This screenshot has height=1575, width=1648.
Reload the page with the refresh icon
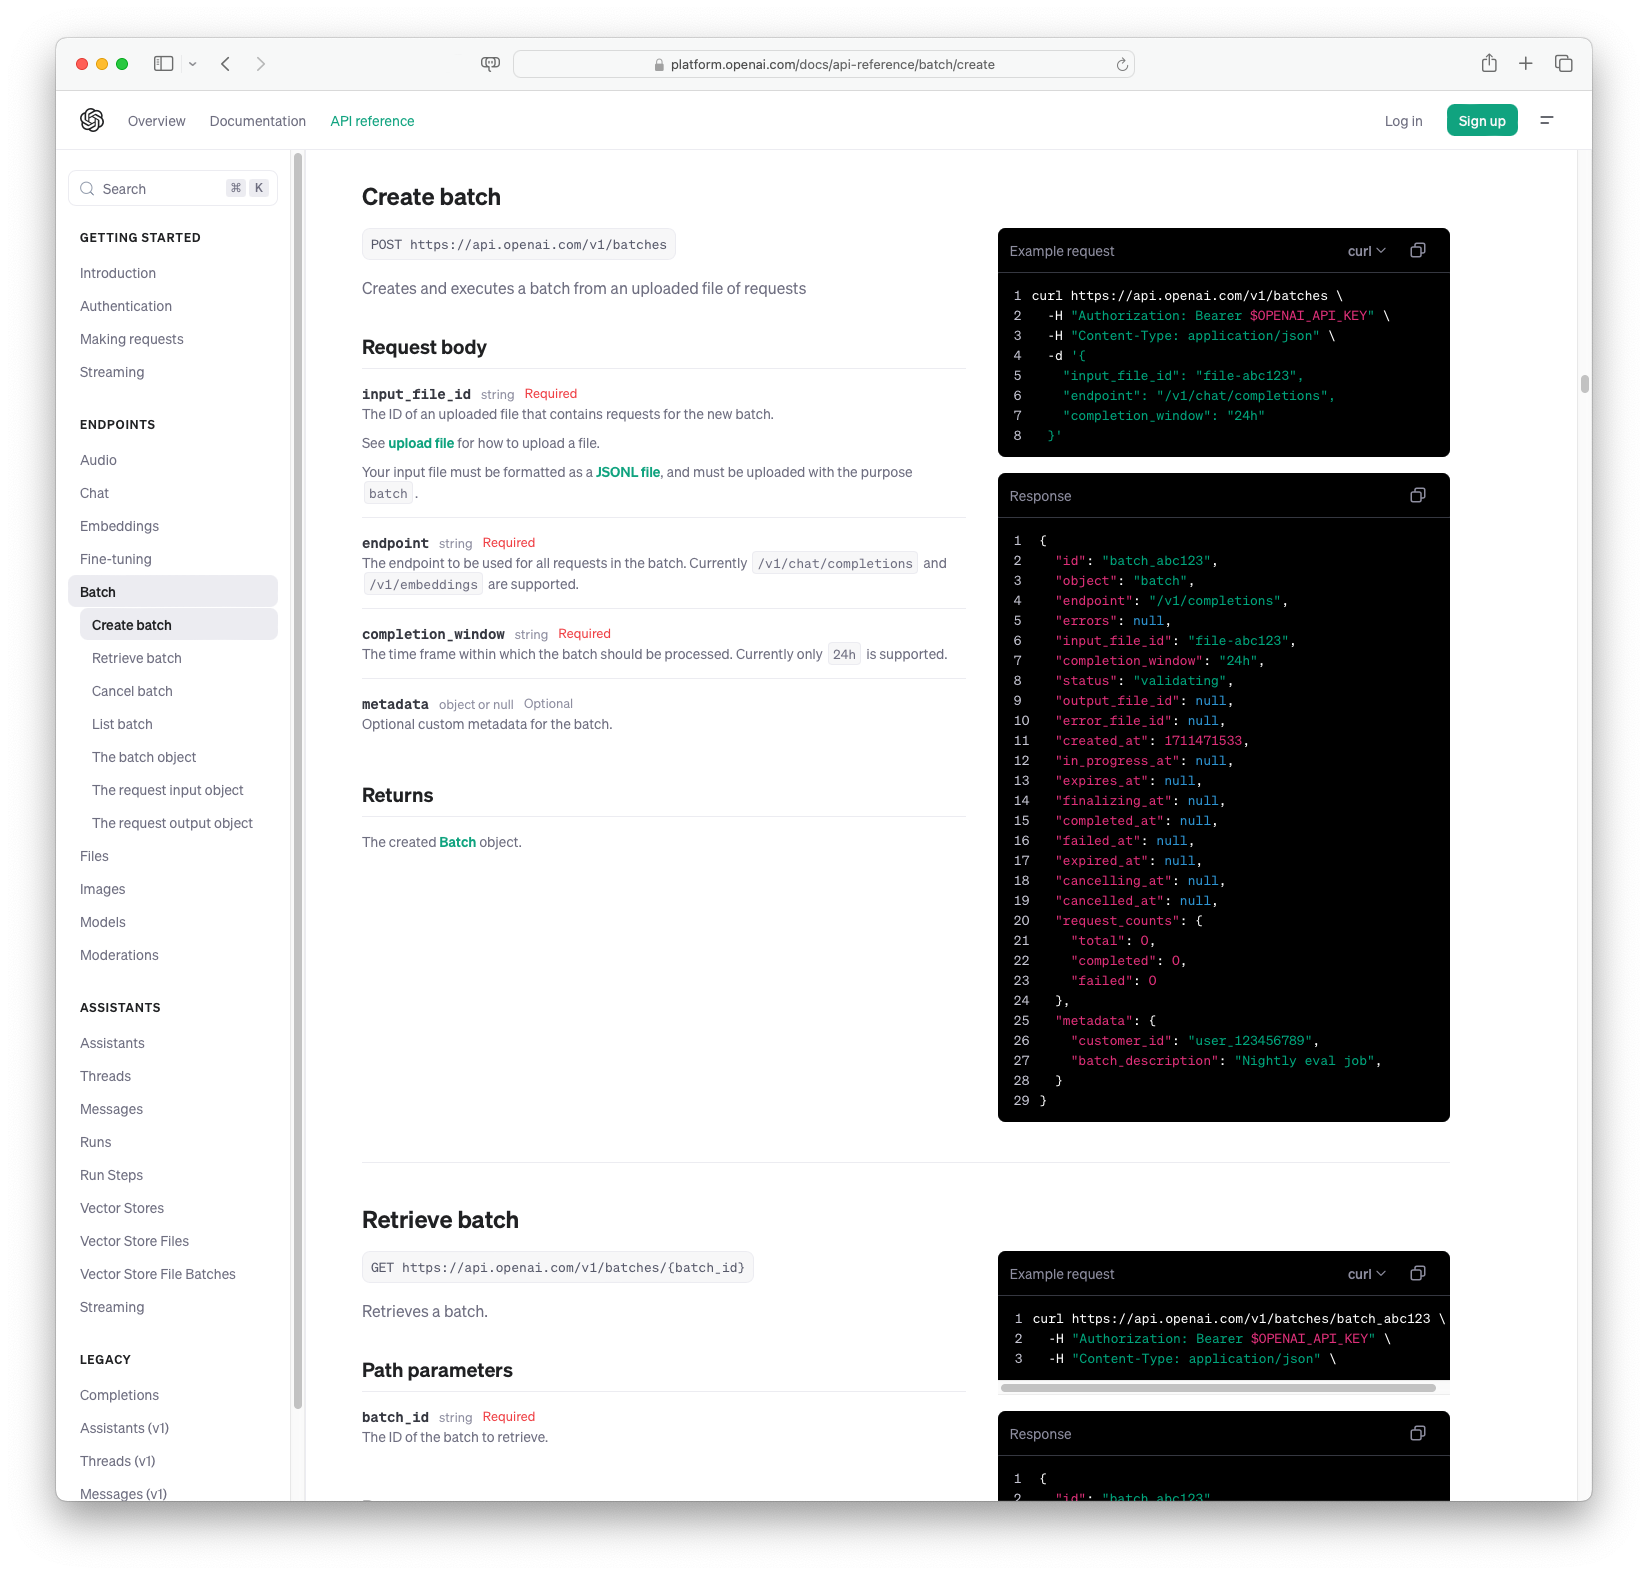1122,65
